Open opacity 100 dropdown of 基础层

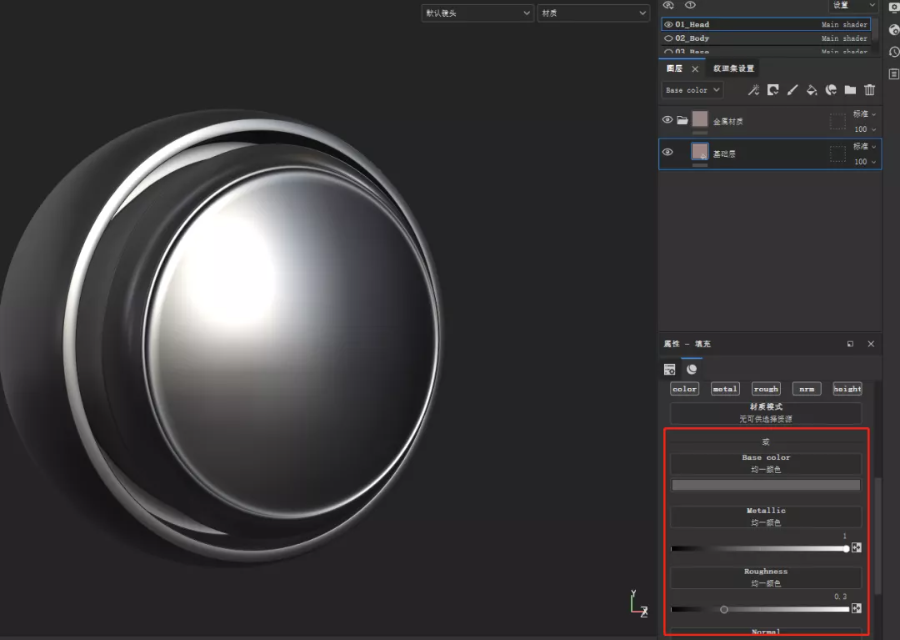pyautogui.click(x=865, y=162)
